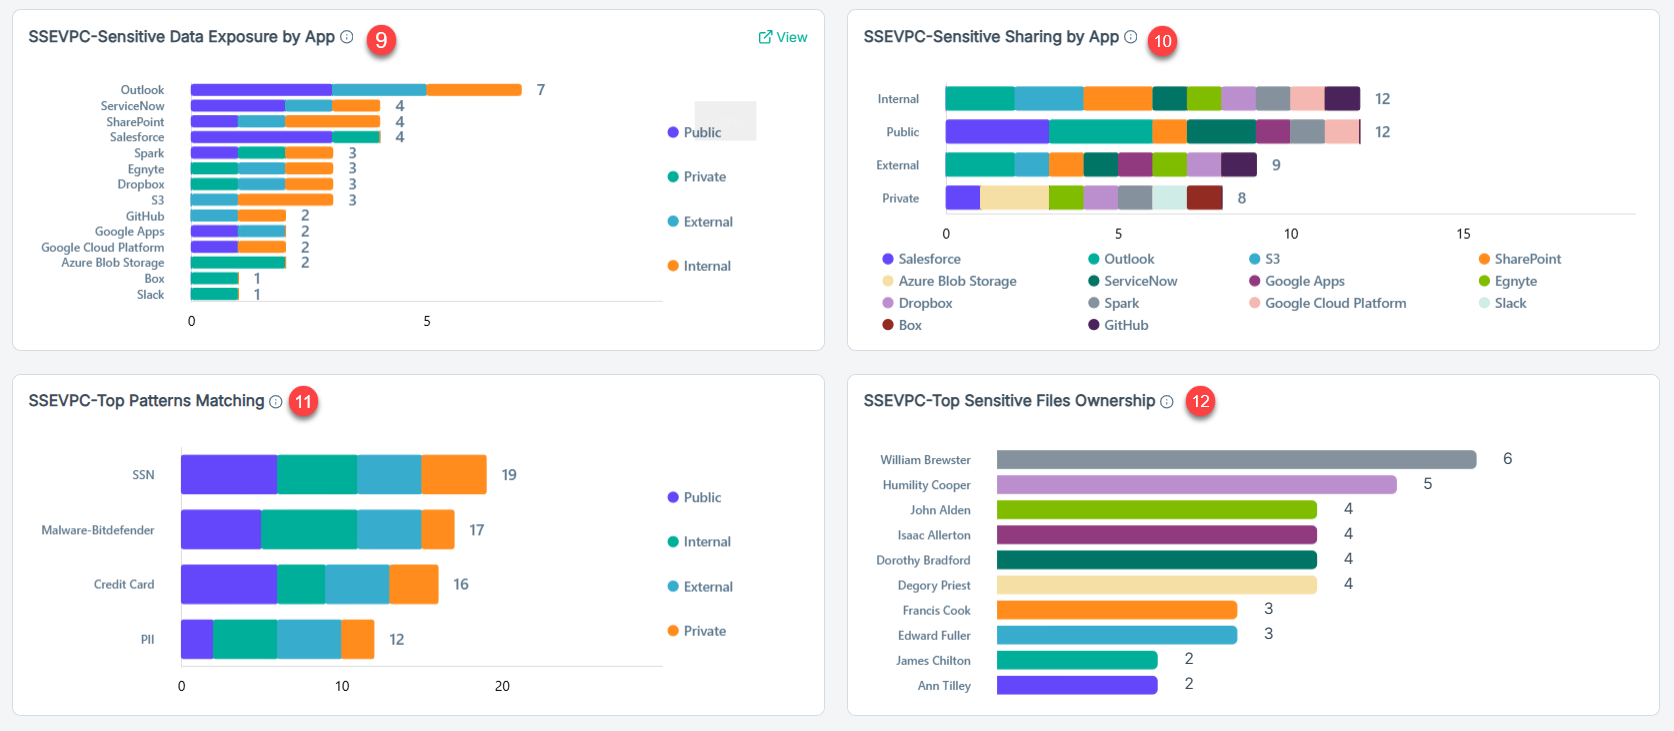Open the View link for Data Exposure chart

783,37
